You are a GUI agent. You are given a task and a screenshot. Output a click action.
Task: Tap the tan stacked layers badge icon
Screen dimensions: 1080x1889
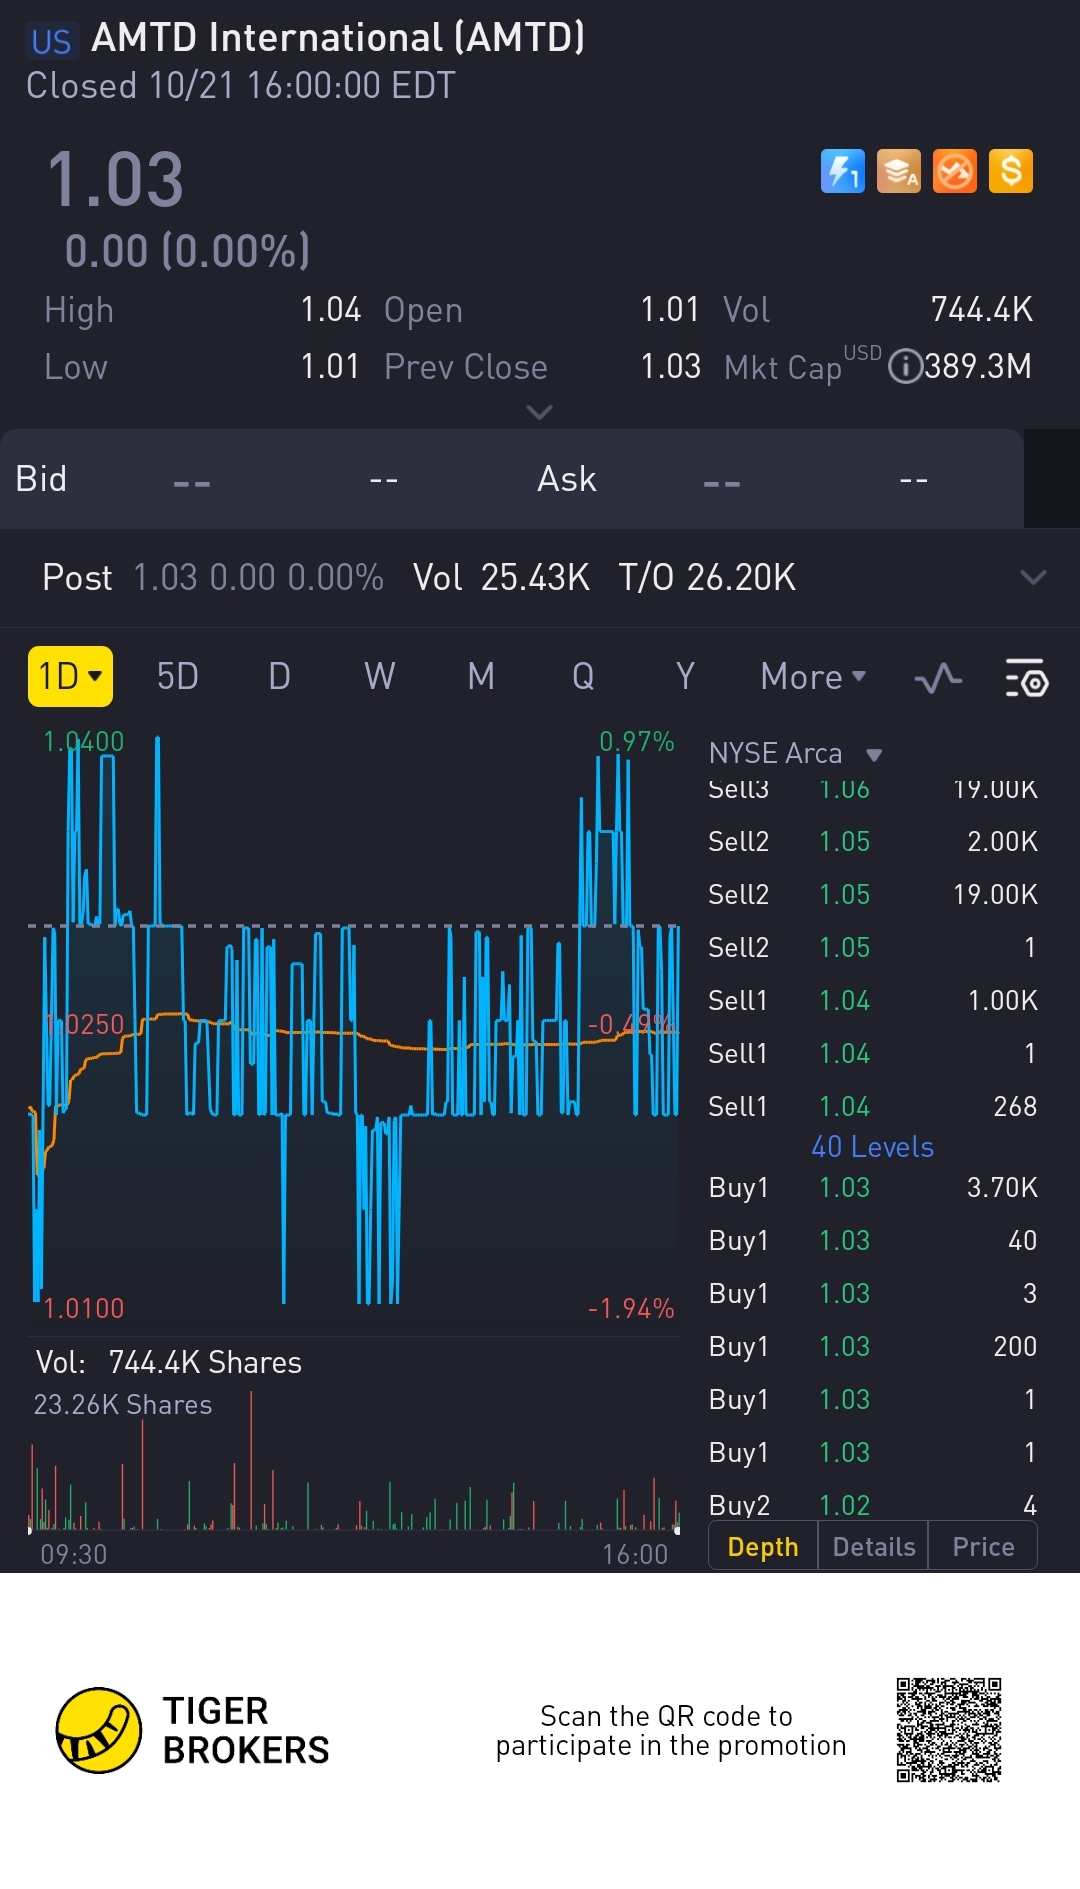pyautogui.click(x=898, y=171)
